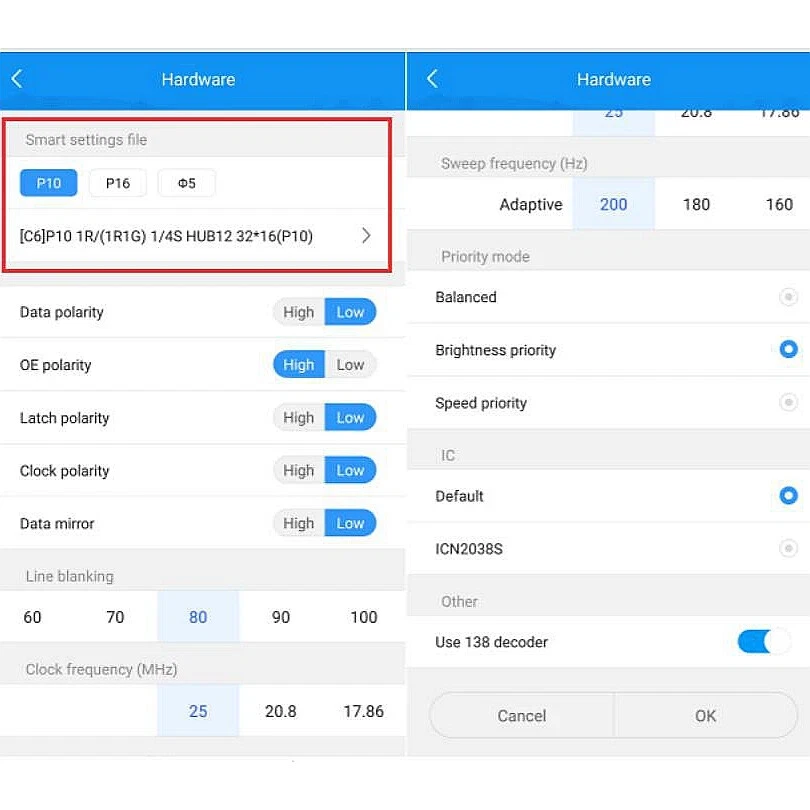Screen dimensions: 810x810
Task: Choose clock frequency 20.8 MHz
Action: point(281,711)
